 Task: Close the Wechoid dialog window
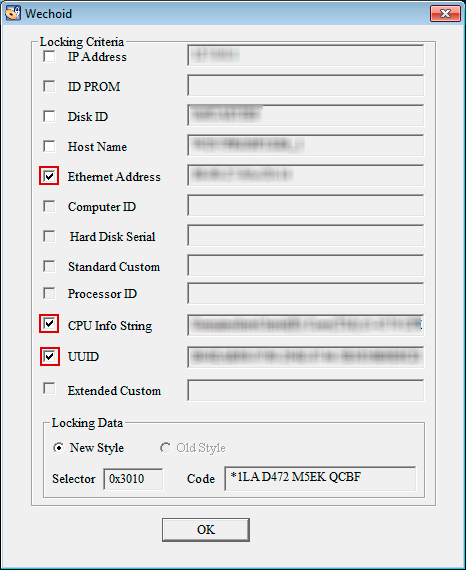(445, 13)
